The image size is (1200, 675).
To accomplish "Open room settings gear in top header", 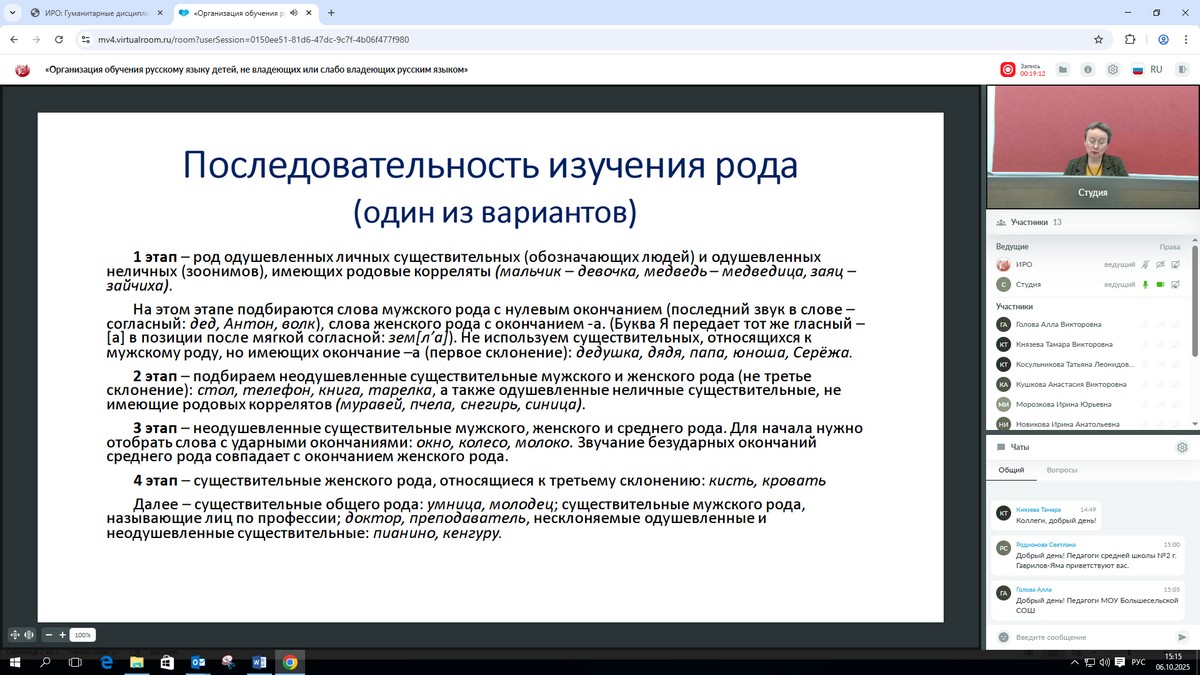I will [1113, 70].
